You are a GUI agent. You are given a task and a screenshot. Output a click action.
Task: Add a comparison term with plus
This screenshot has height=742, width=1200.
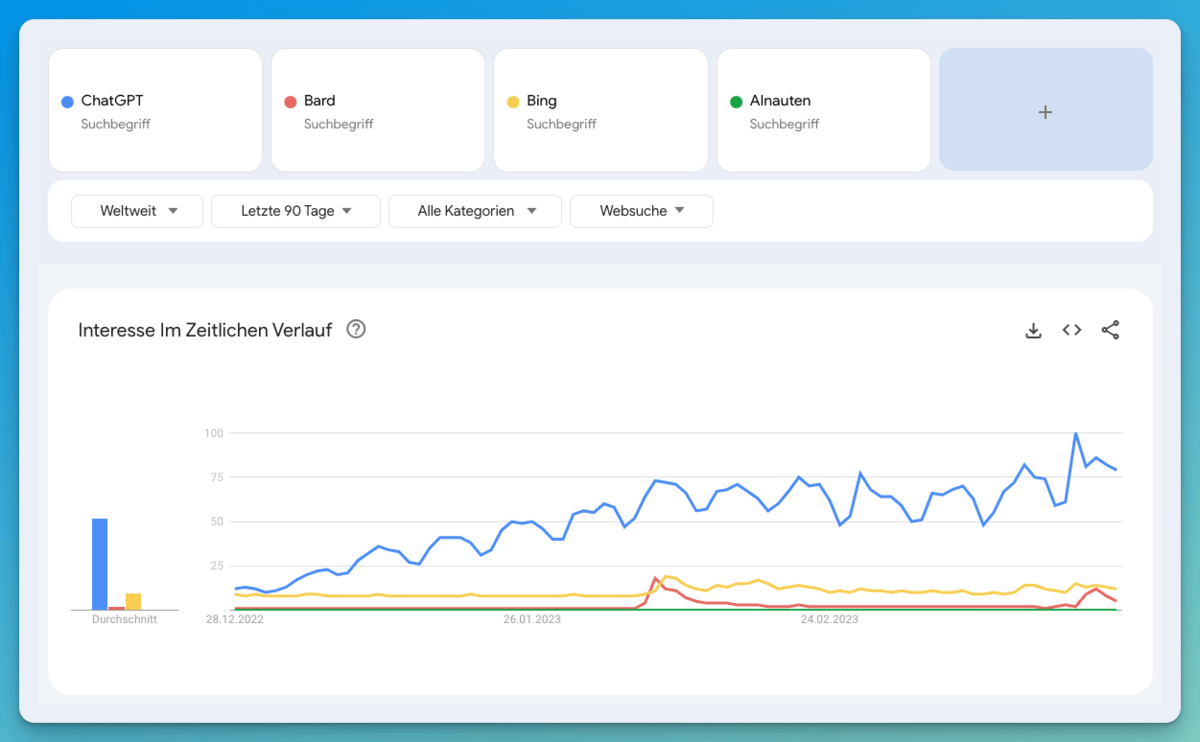coord(1045,112)
